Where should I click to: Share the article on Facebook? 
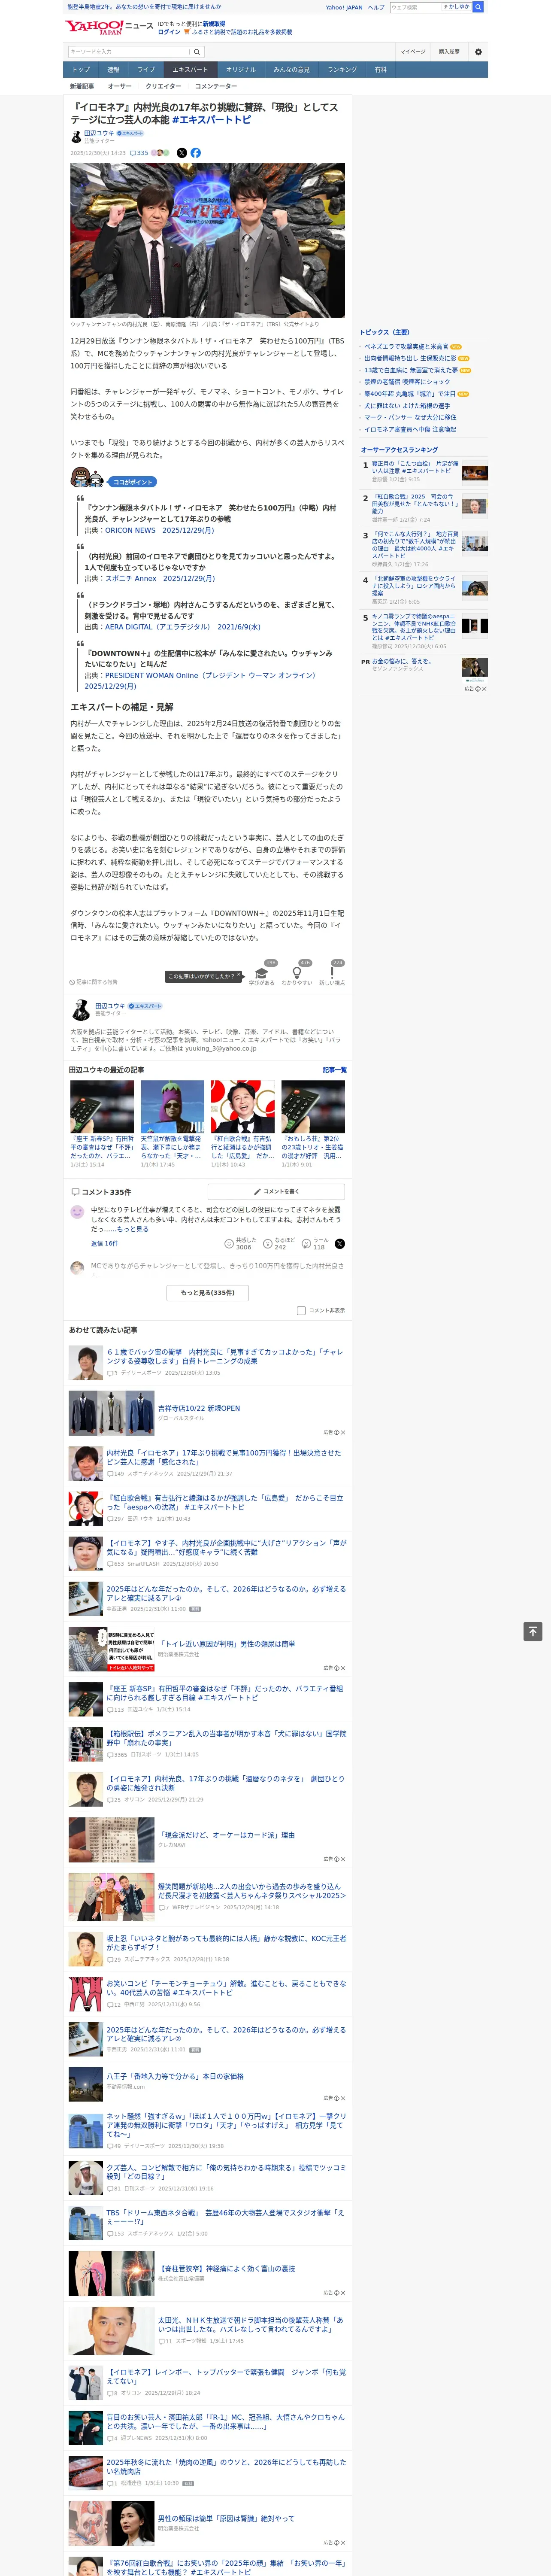point(196,153)
